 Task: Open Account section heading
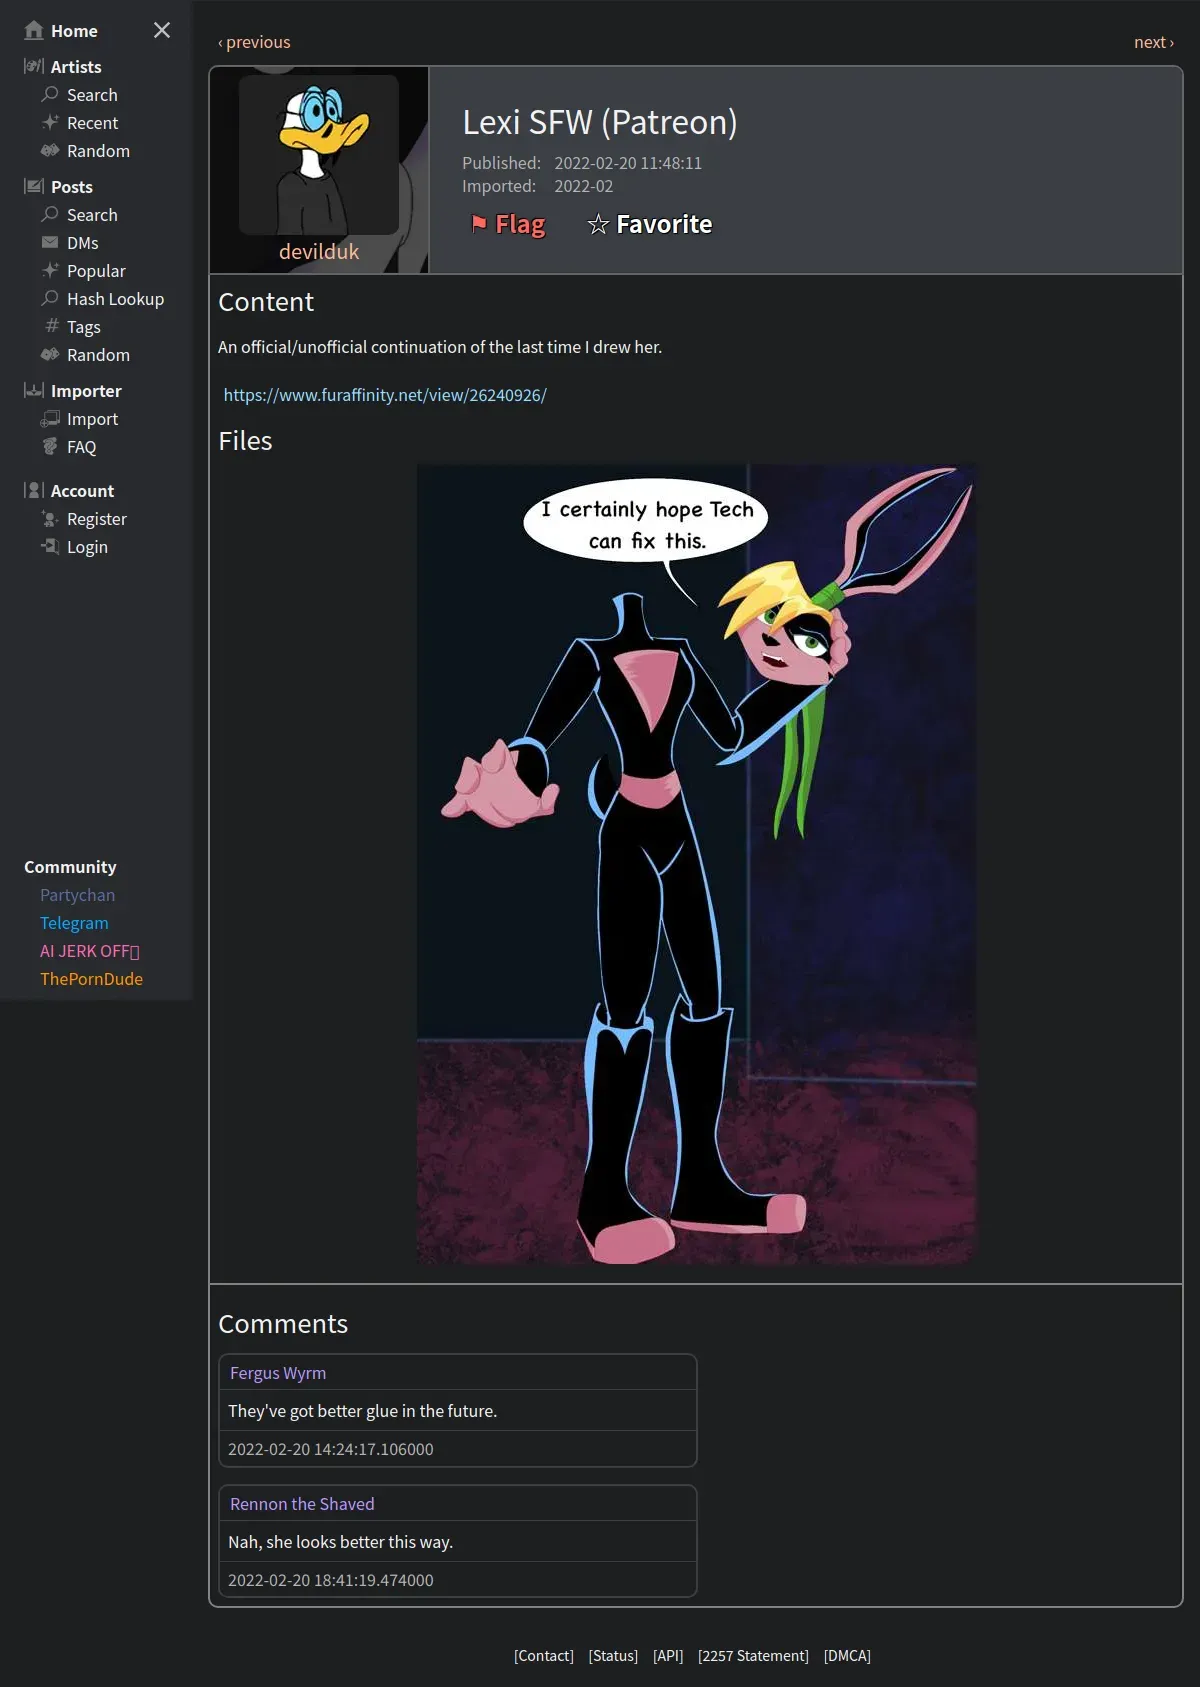tap(82, 491)
